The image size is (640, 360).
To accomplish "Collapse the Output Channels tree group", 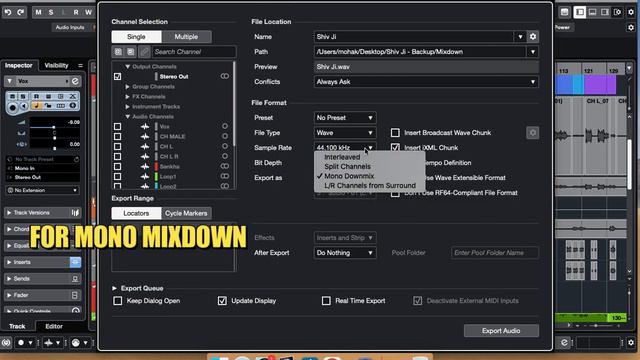I will coord(127,67).
